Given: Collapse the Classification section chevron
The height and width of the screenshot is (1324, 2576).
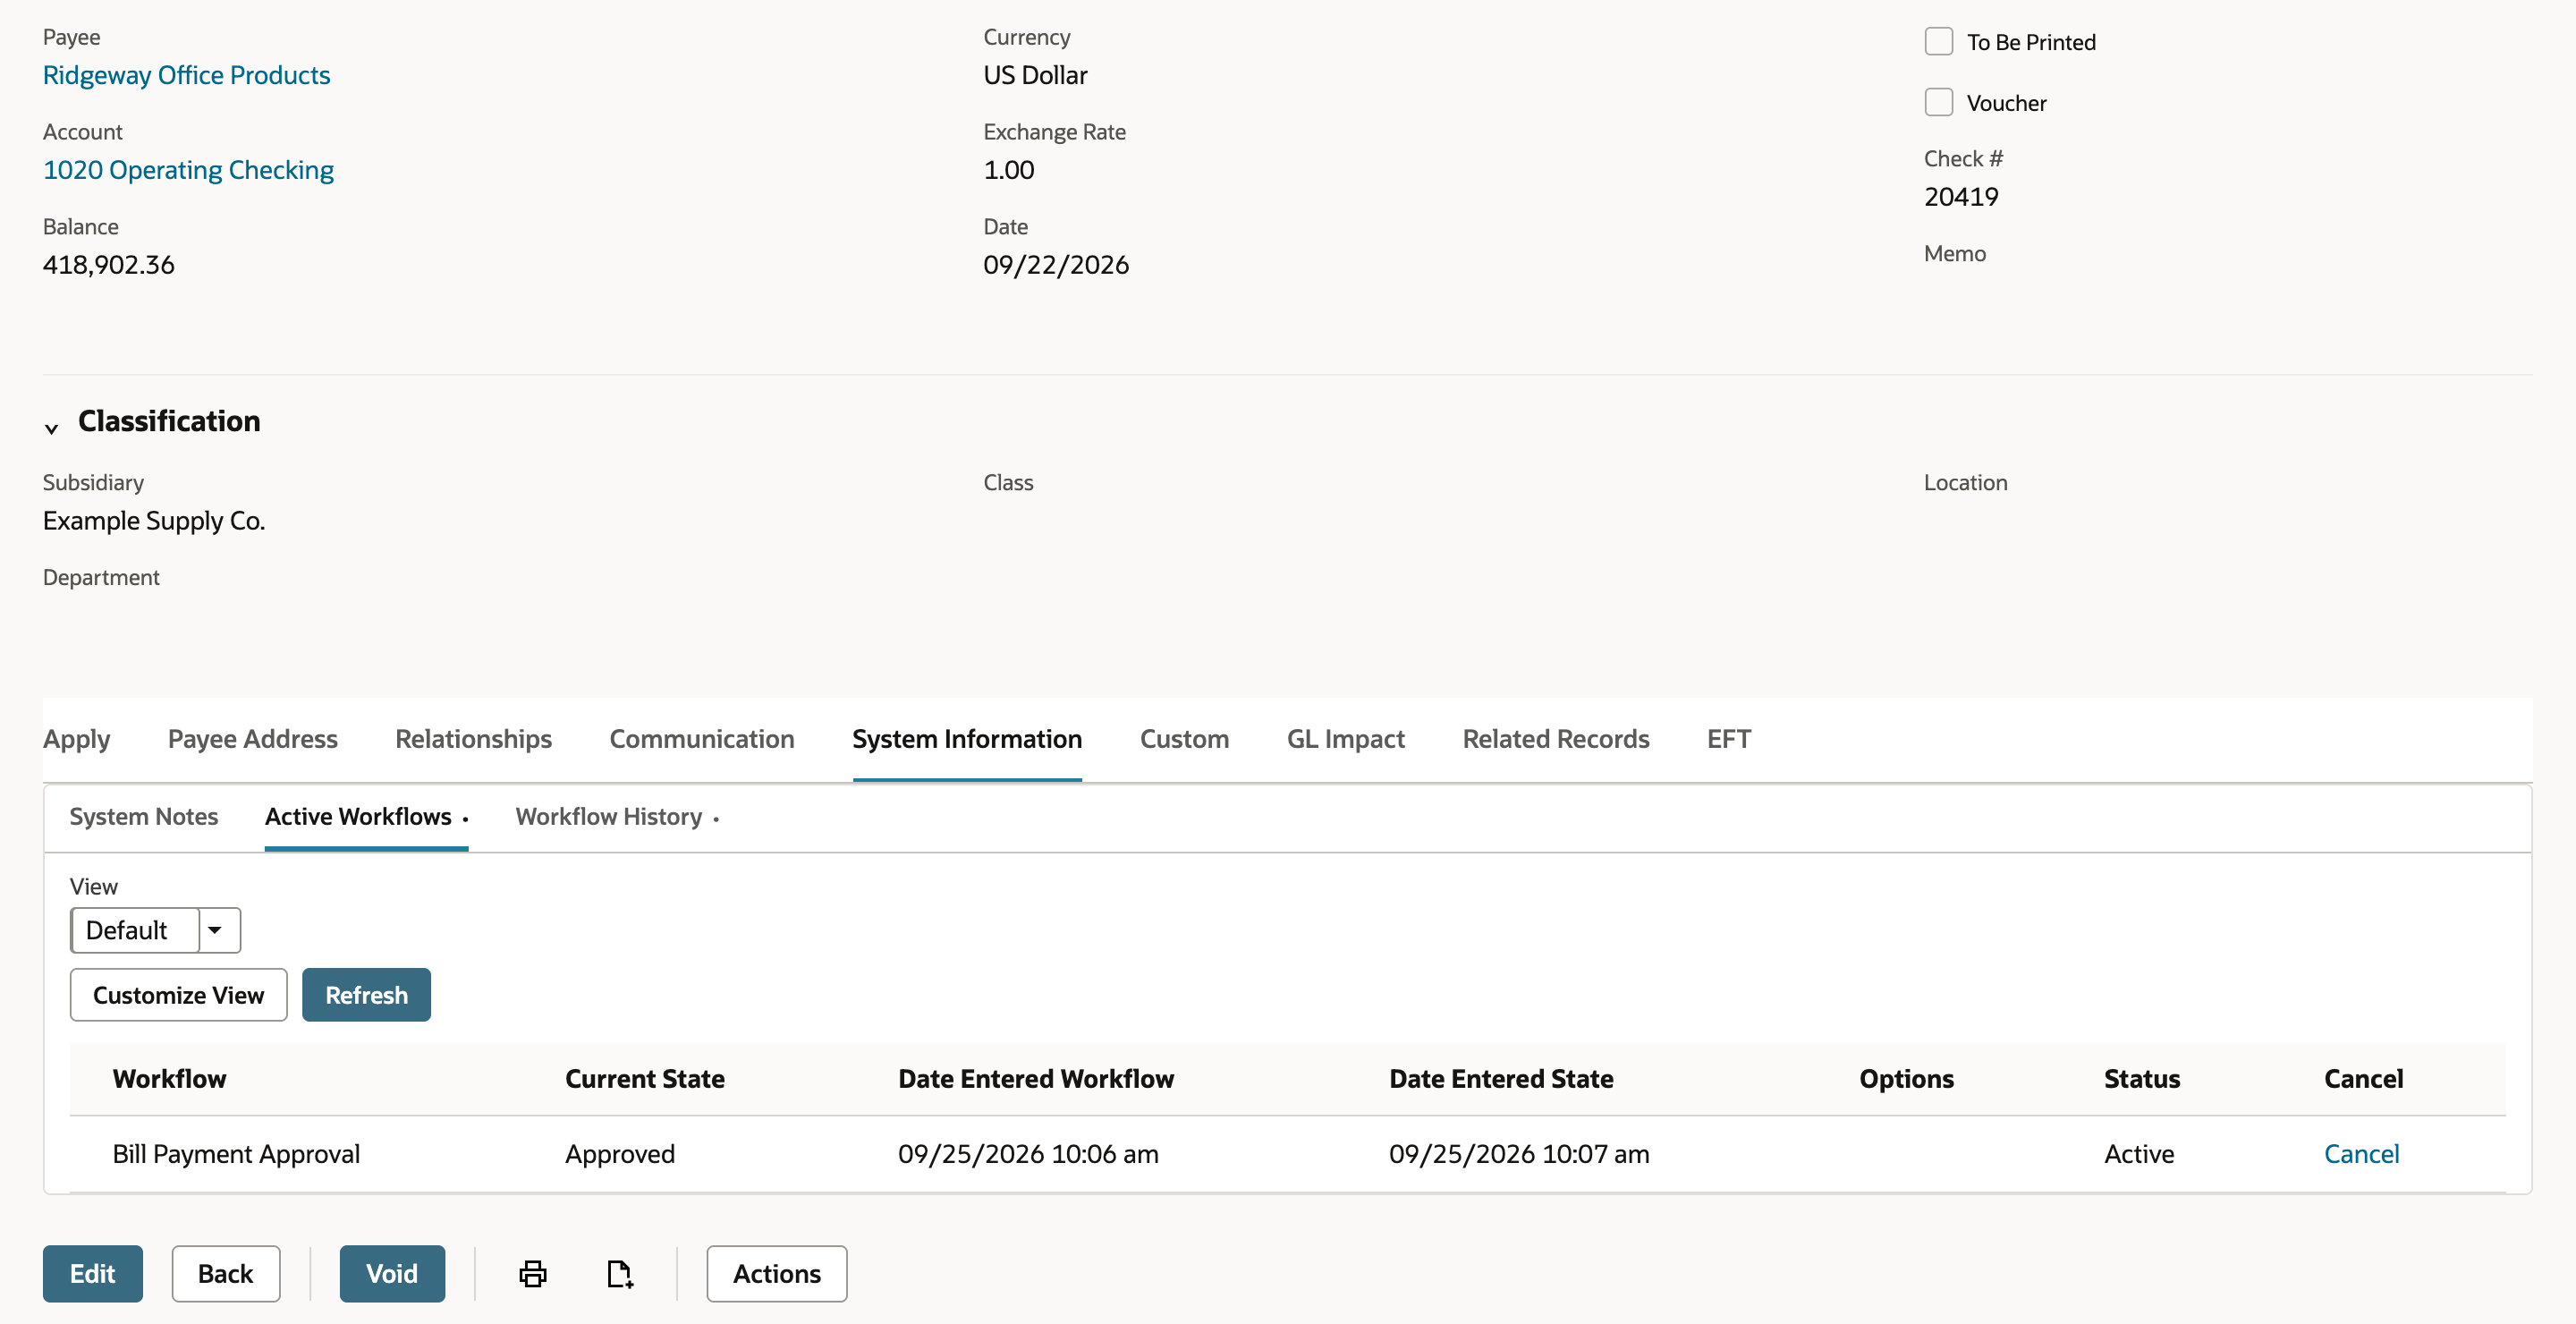Looking at the screenshot, I should click(52, 429).
